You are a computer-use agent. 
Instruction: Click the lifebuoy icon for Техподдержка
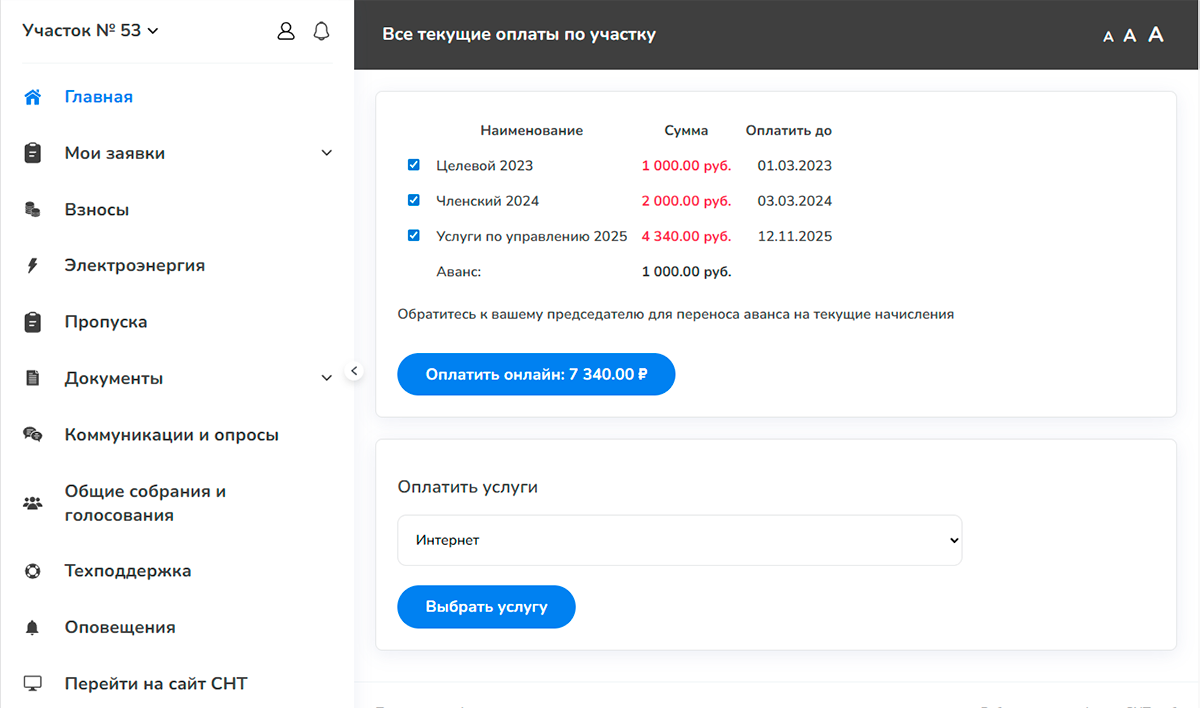(33, 571)
